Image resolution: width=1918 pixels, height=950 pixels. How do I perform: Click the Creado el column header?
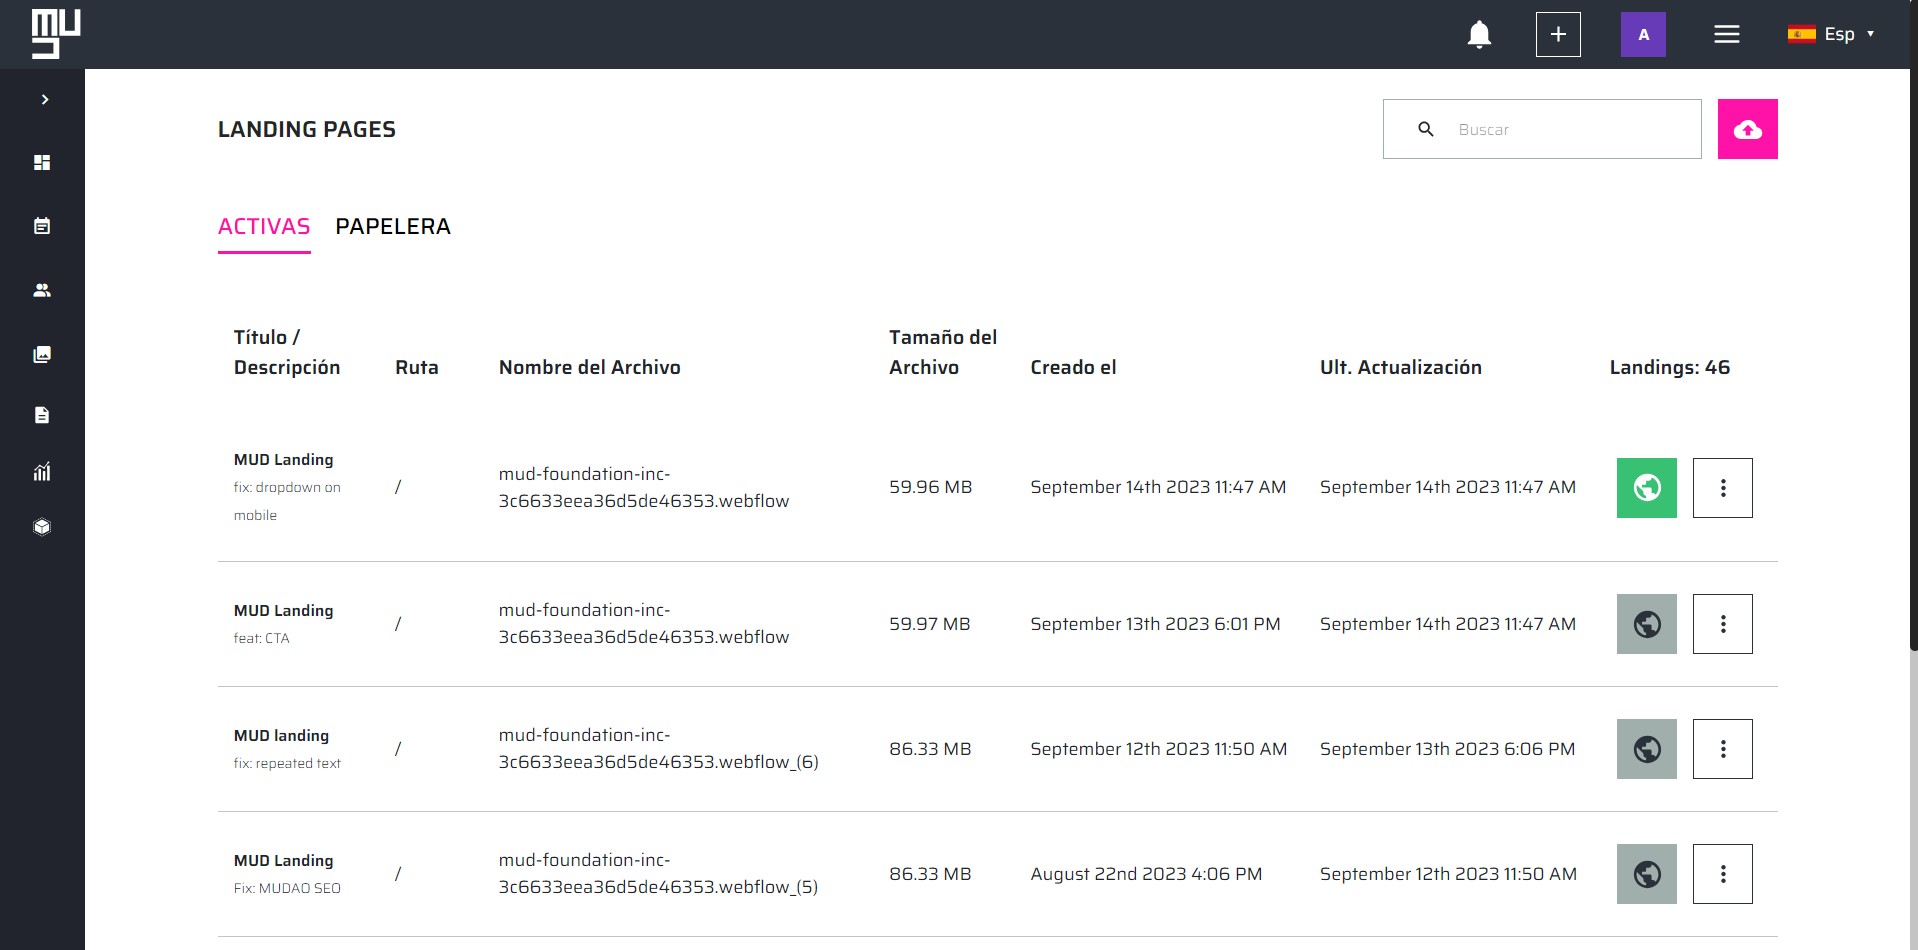pos(1073,367)
